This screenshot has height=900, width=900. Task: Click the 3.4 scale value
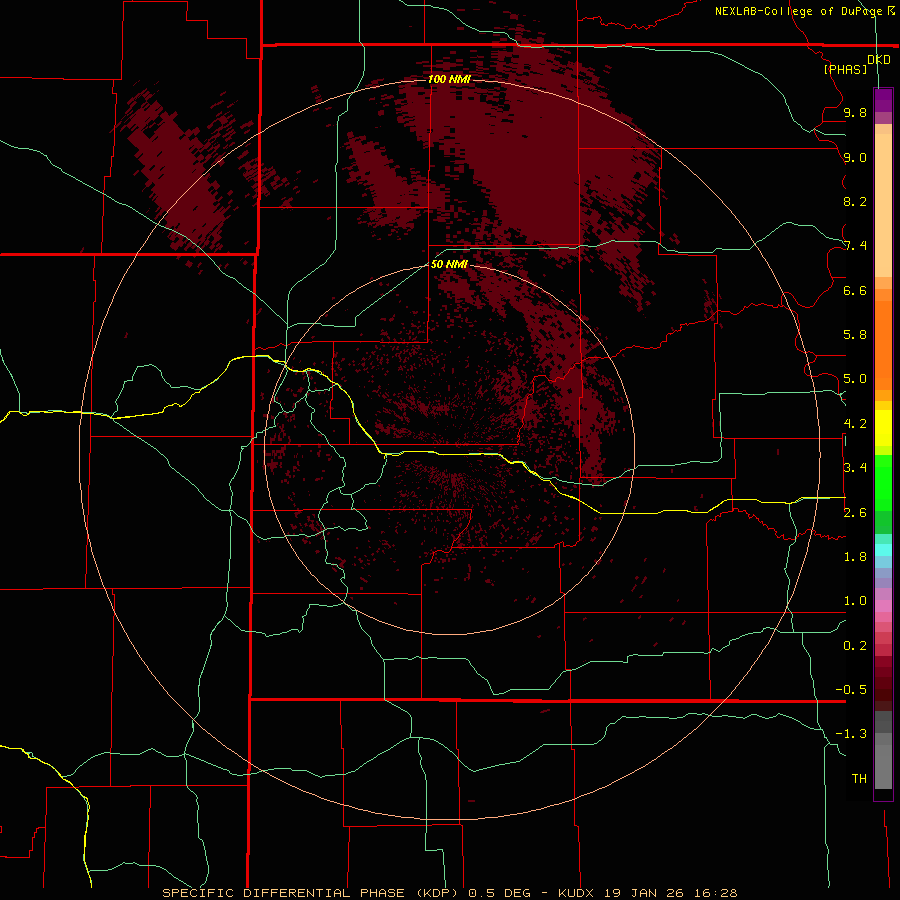pyautogui.click(x=855, y=468)
